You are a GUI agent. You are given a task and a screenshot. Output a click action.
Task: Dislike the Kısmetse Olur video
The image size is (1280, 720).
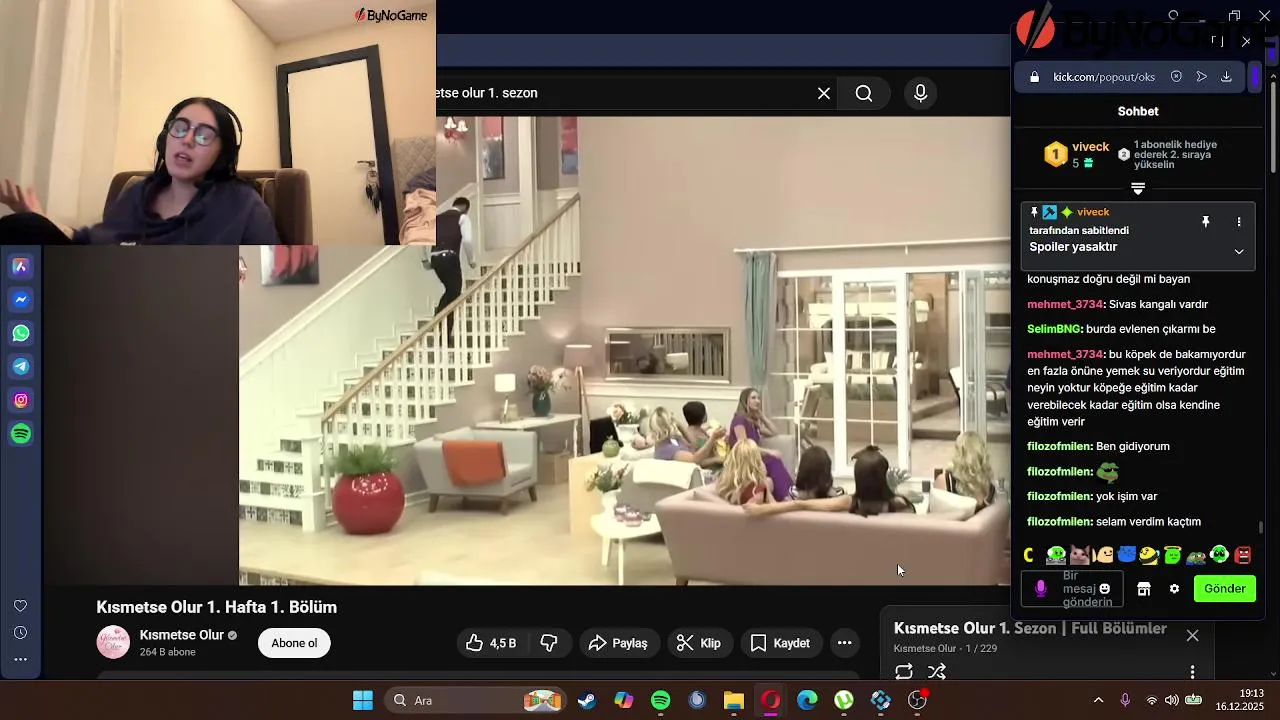pos(549,643)
